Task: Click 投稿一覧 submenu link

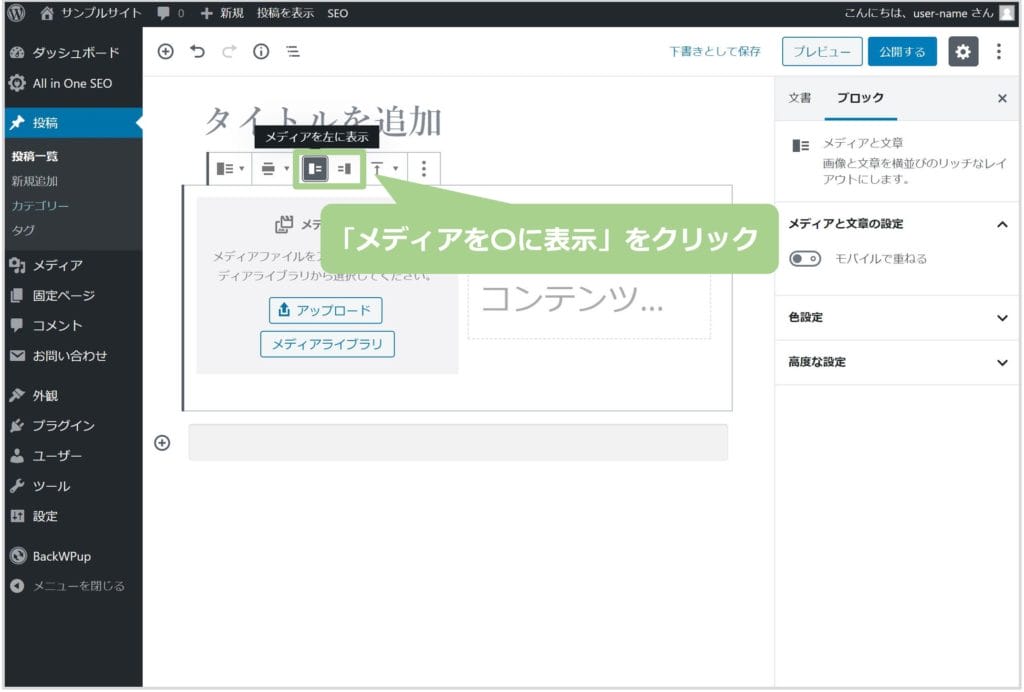Action: point(35,157)
